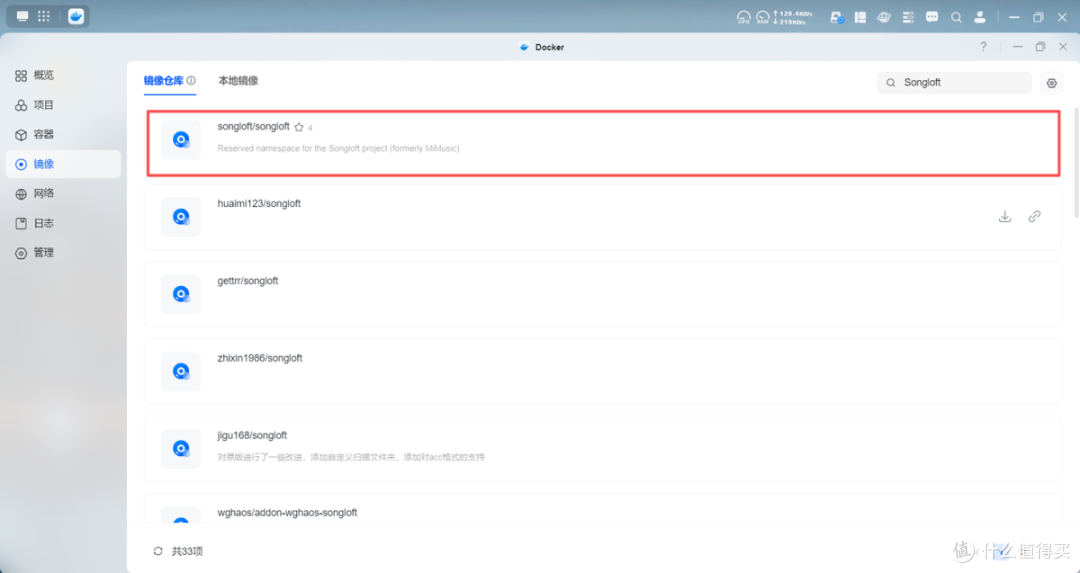Open the 管理 management section
This screenshot has height=573, width=1080.
(x=34, y=253)
